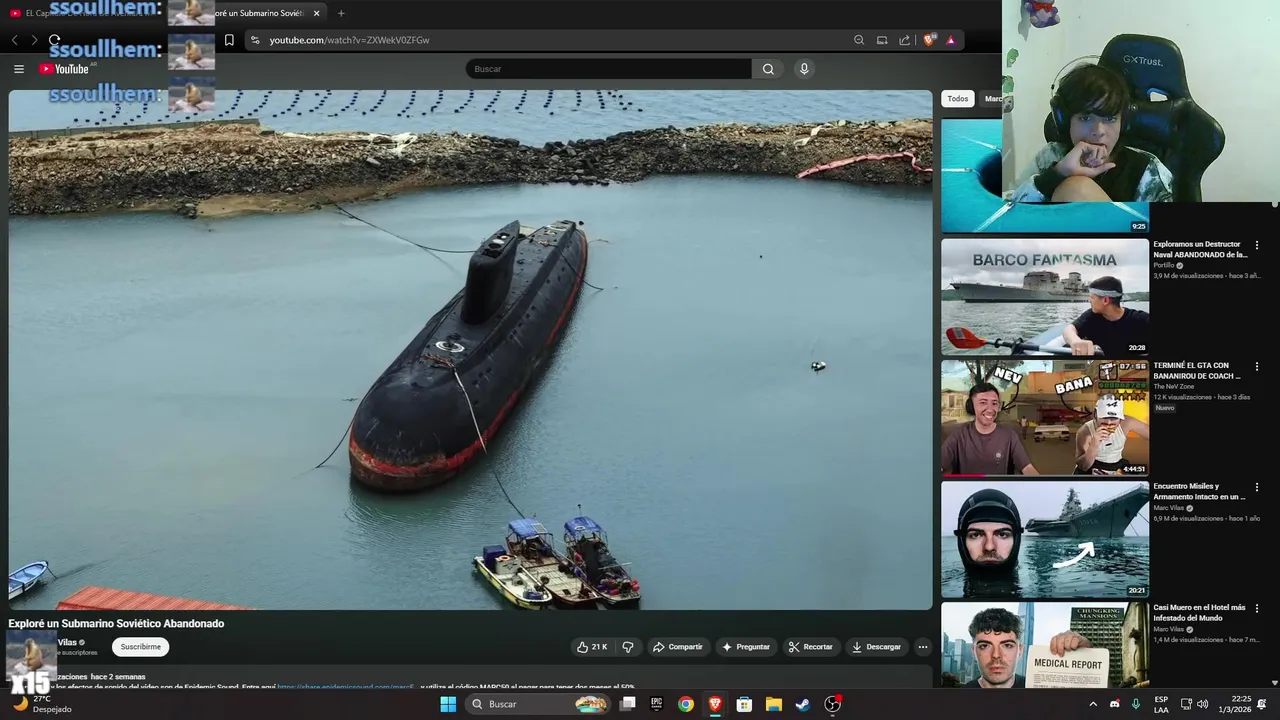The height and width of the screenshot is (720, 1280).
Task: Click the Suscribirme button
Action: pos(140,647)
